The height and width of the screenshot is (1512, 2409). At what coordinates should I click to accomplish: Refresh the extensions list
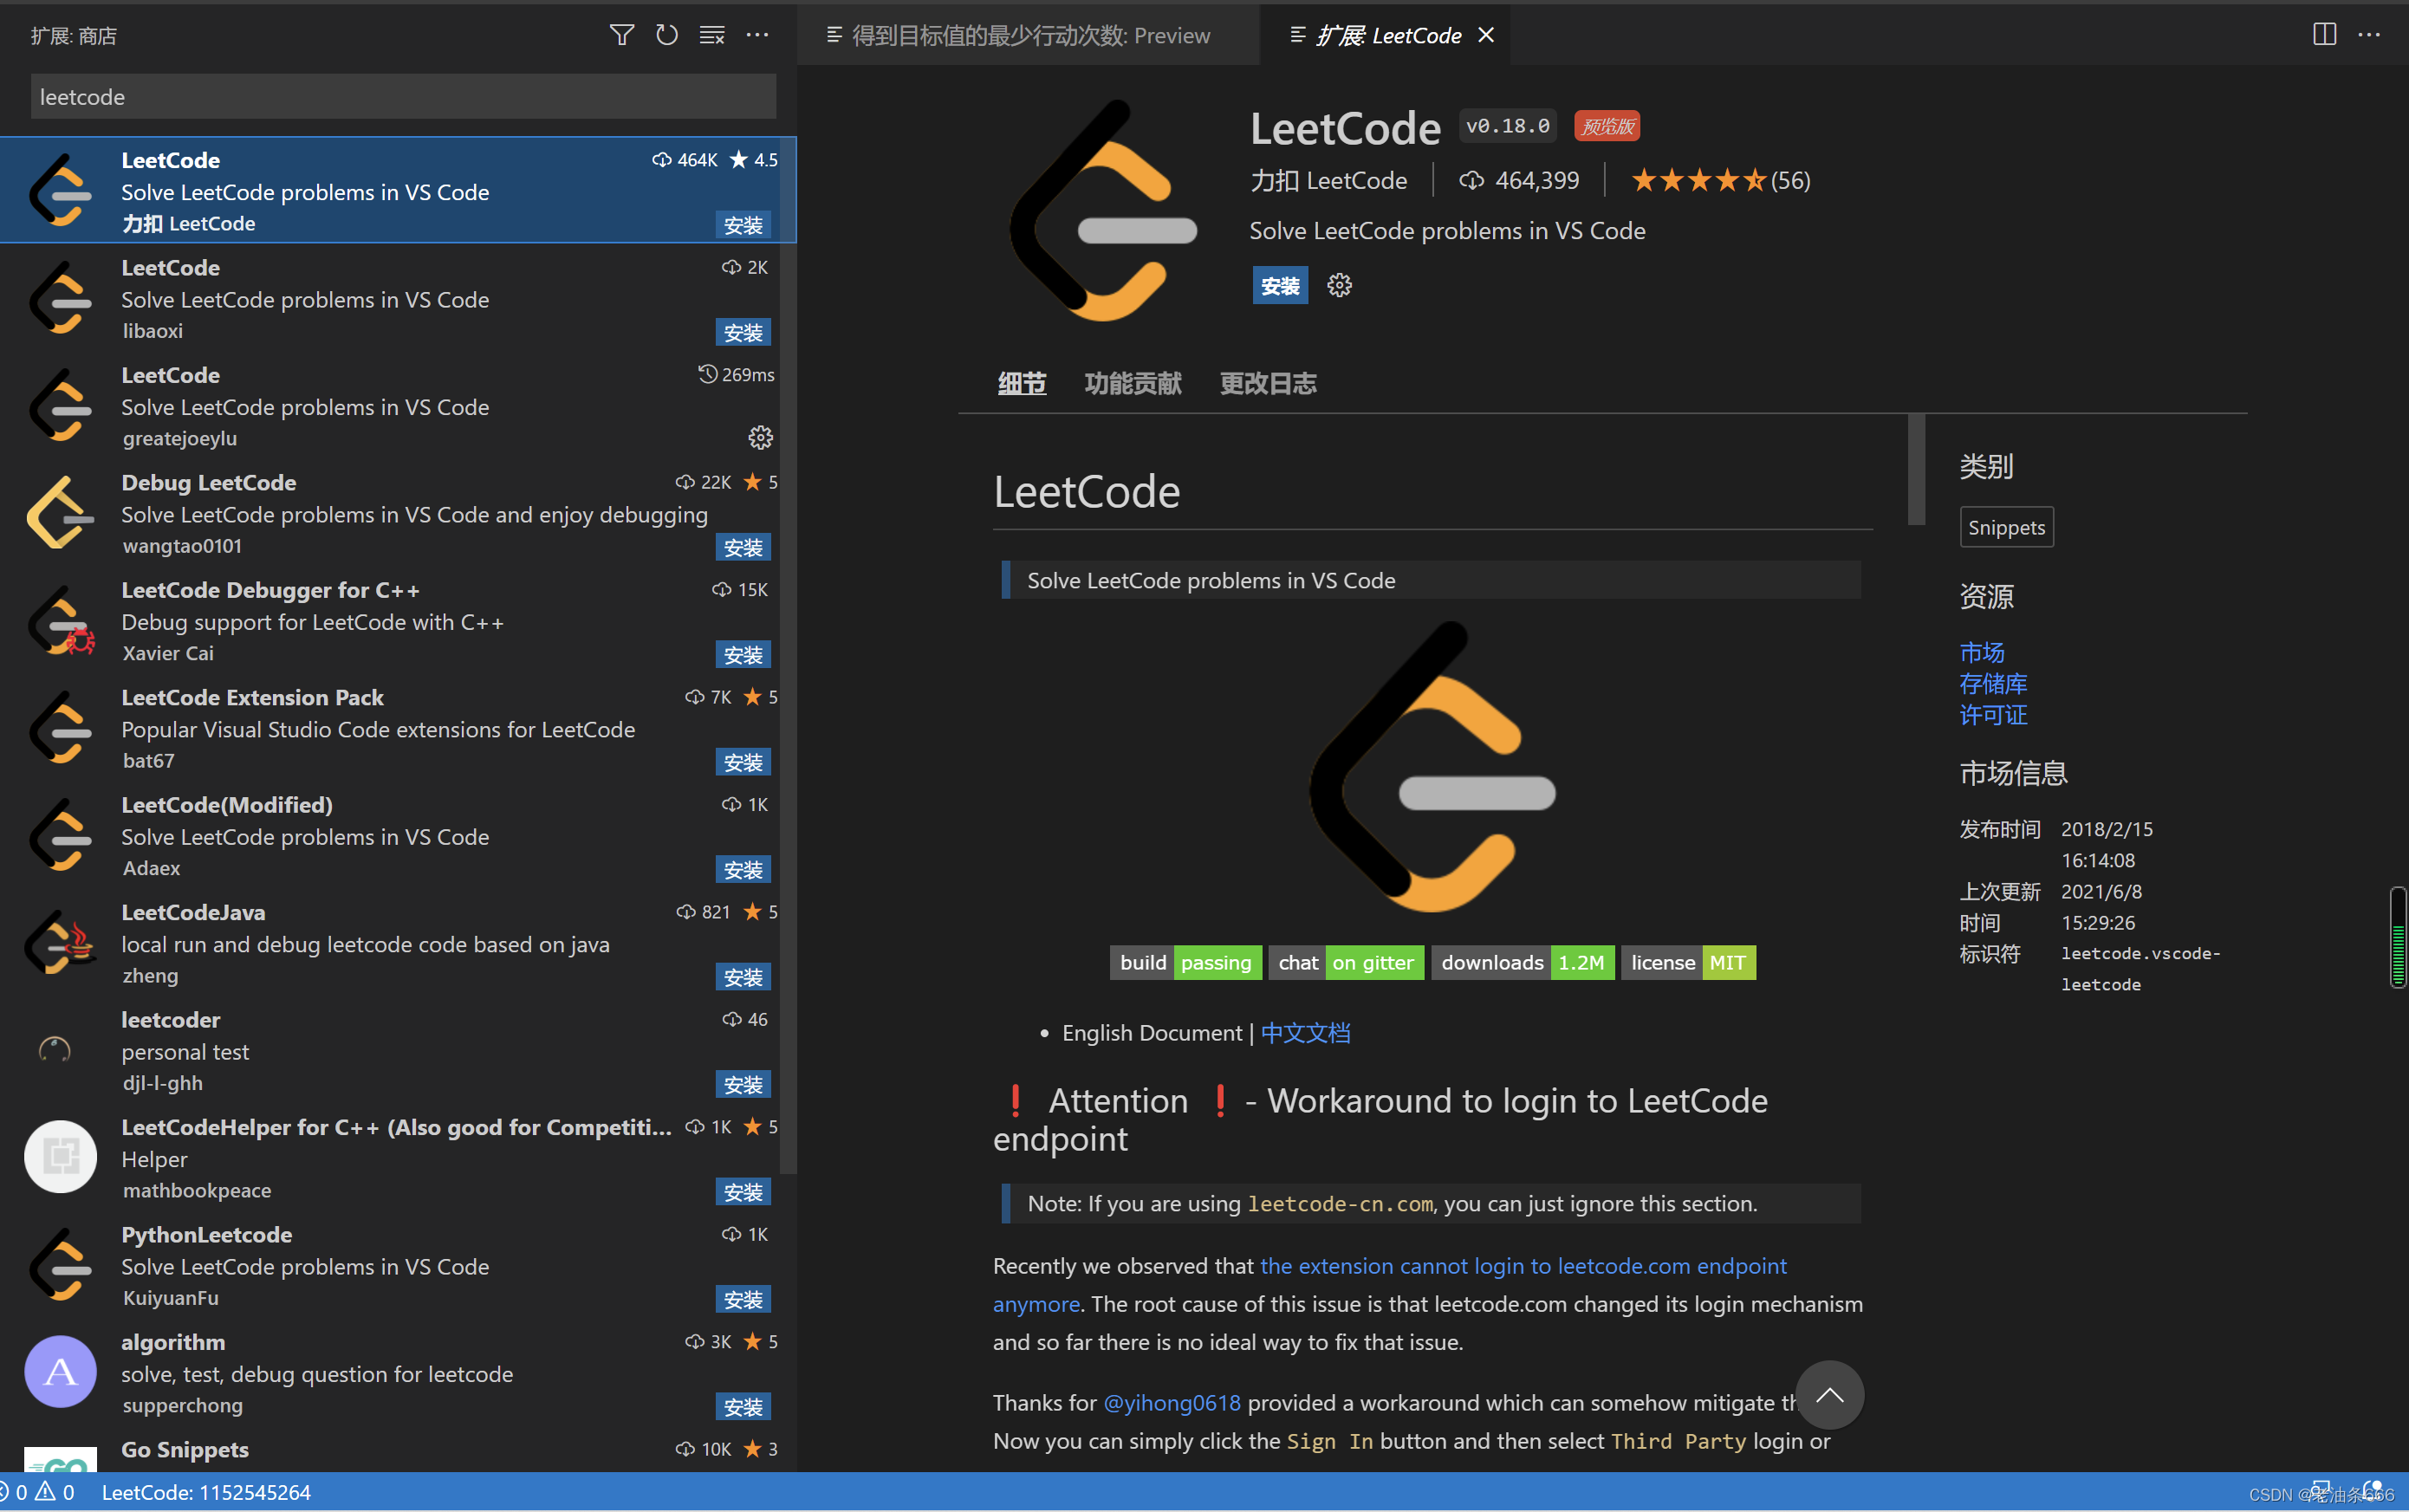click(667, 35)
